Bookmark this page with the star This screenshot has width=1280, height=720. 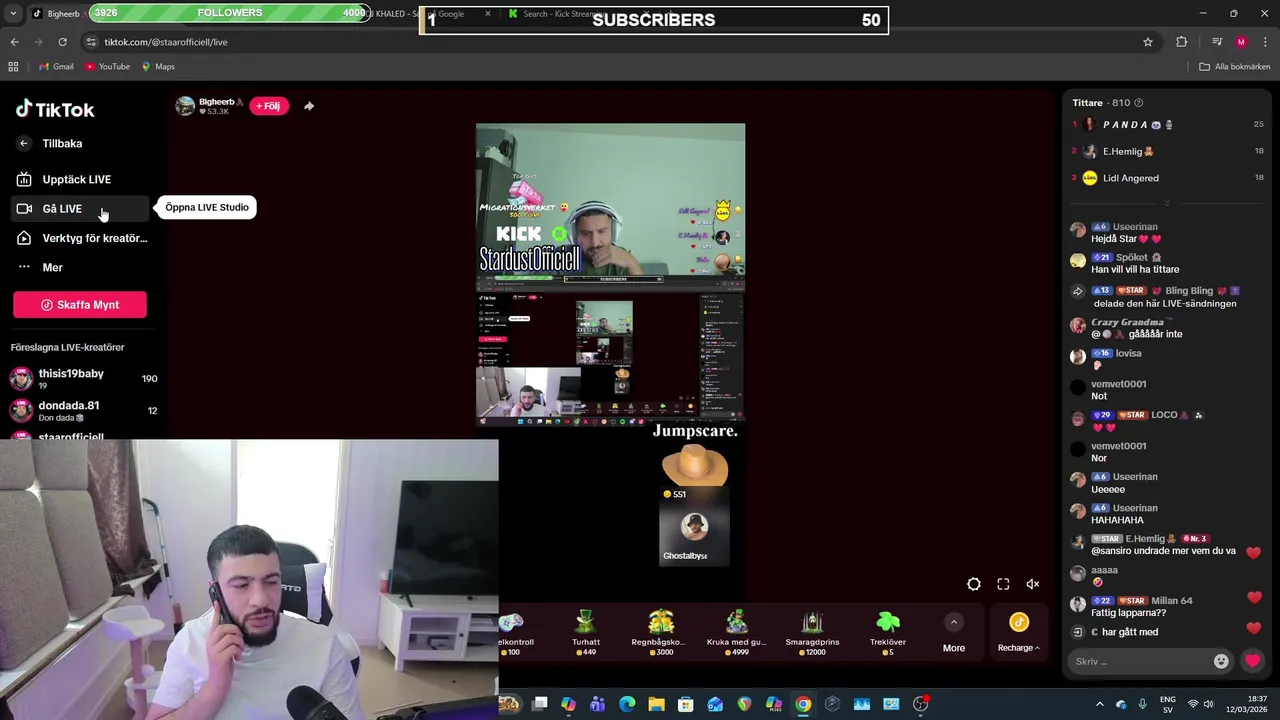pos(1148,42)
